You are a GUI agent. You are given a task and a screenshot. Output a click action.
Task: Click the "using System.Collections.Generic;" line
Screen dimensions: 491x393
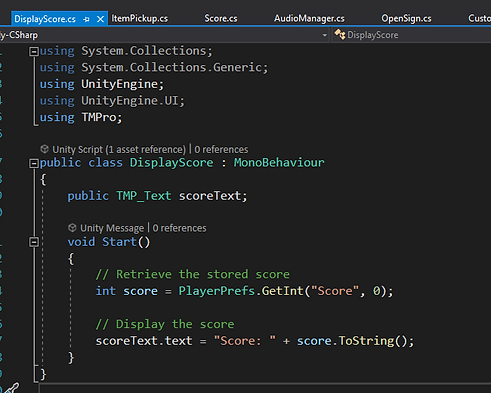pyautogui.click(x=154, y=68)
